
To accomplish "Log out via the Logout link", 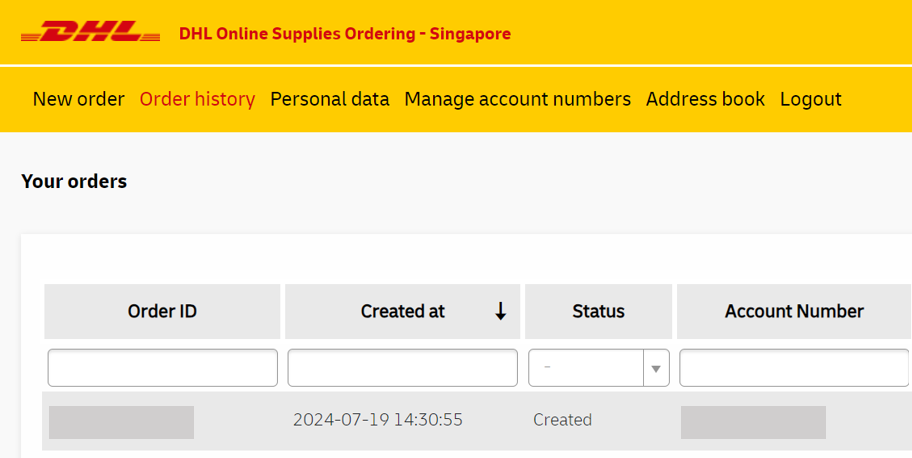I will pos(810,99).
